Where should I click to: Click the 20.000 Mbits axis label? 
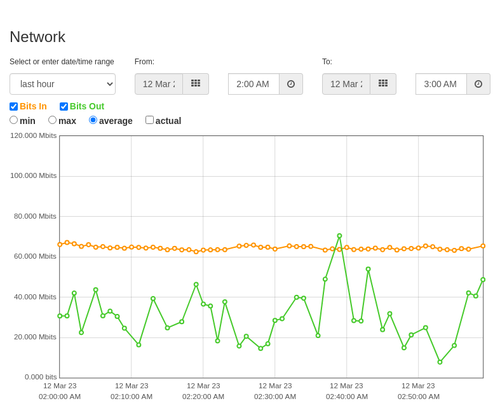[35, 337]
